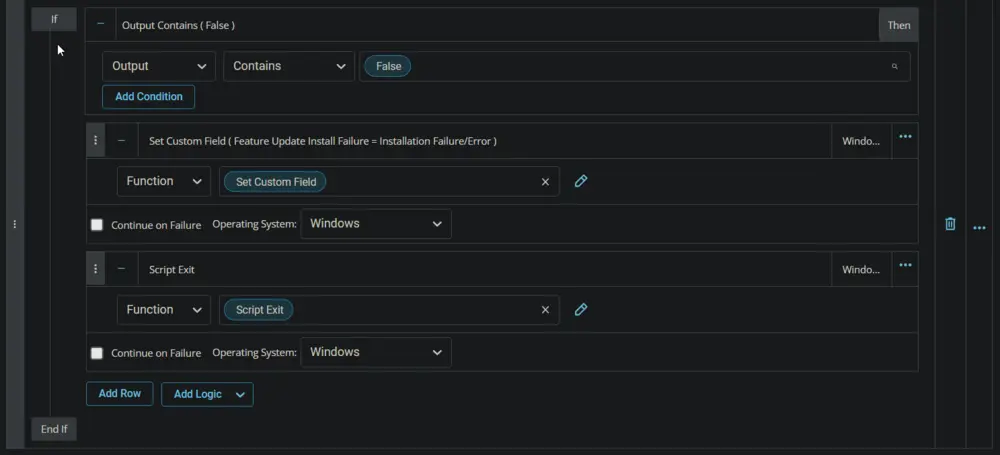Click the outer block drag handle on left edge
The height and width of the screenshot is (455, 1000).
coord(15,225)
